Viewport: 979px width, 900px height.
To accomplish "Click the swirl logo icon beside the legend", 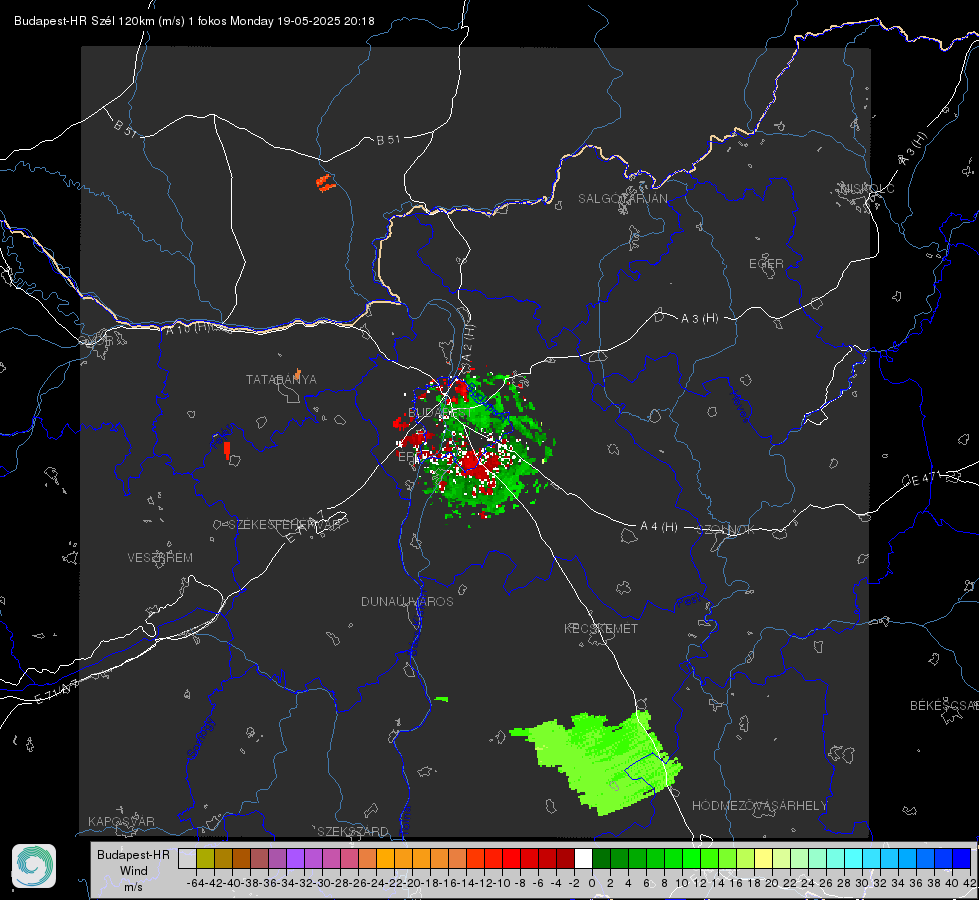I will (34, 866).
